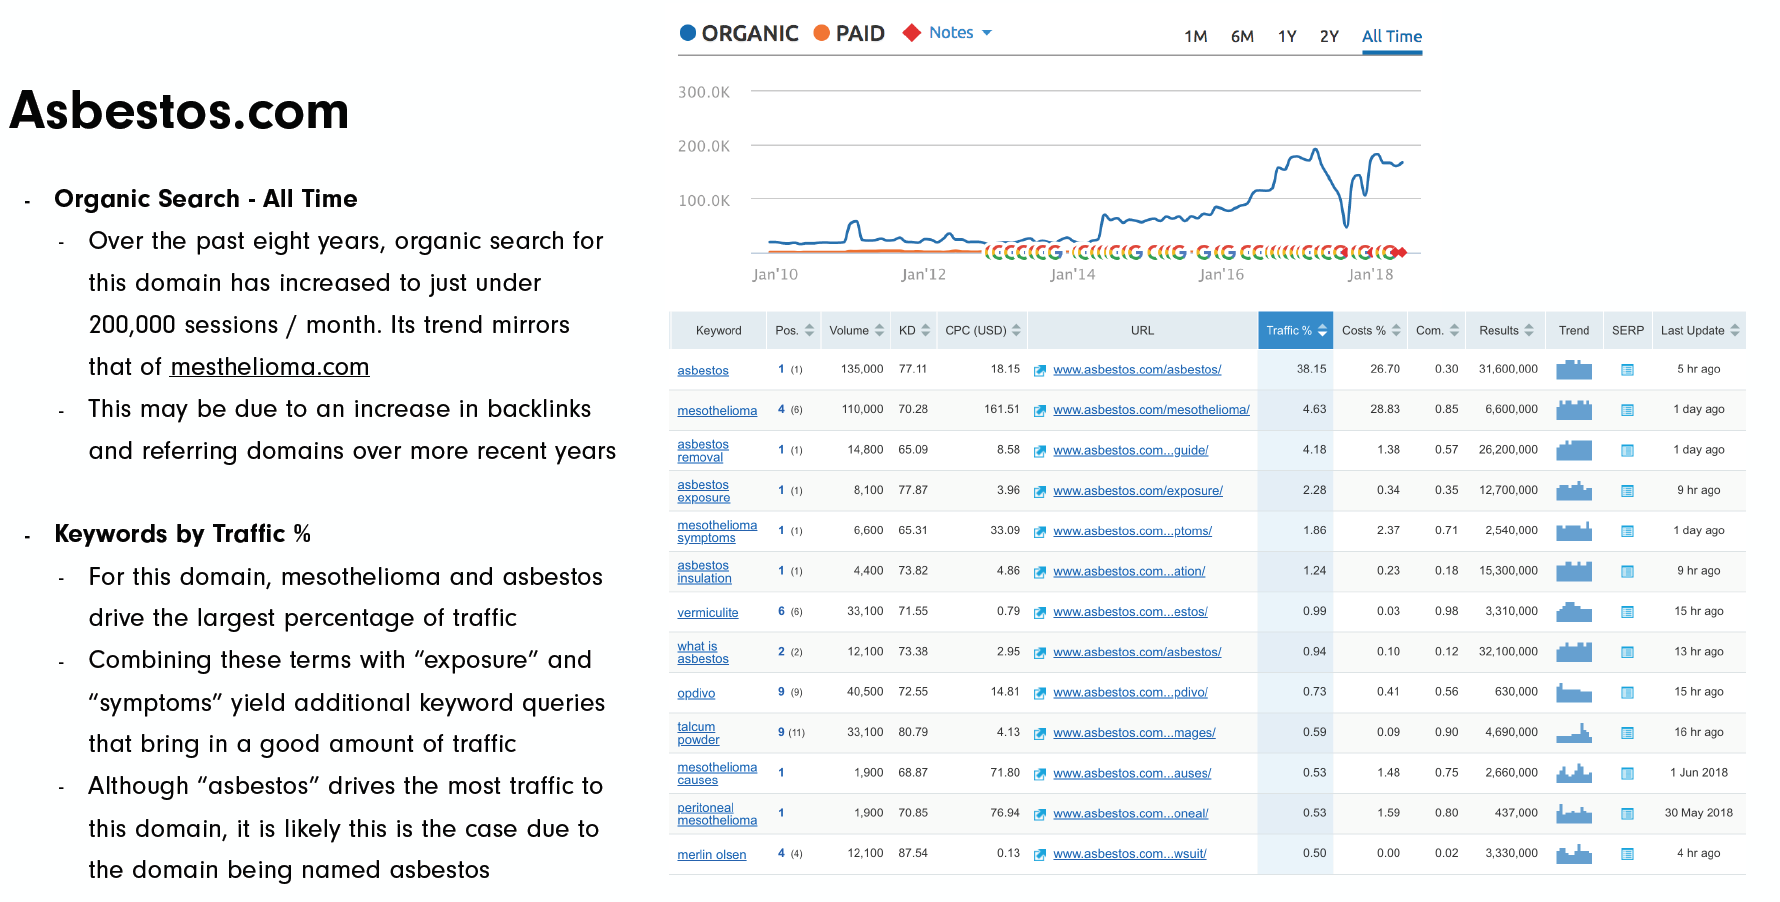1780x902 pixels.
Task: Toggle the PAID series in chart legend
Action: tap(849, 33)
